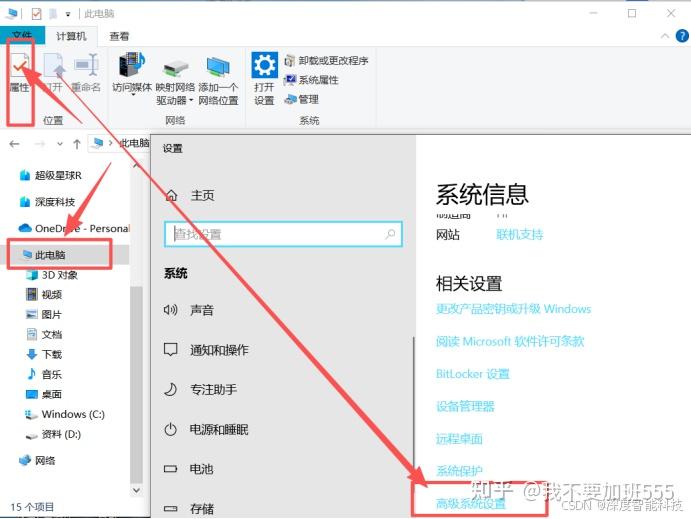Click the search magnifier in Settings
This screenshot has height=519, width=691.
click(390, 234)
